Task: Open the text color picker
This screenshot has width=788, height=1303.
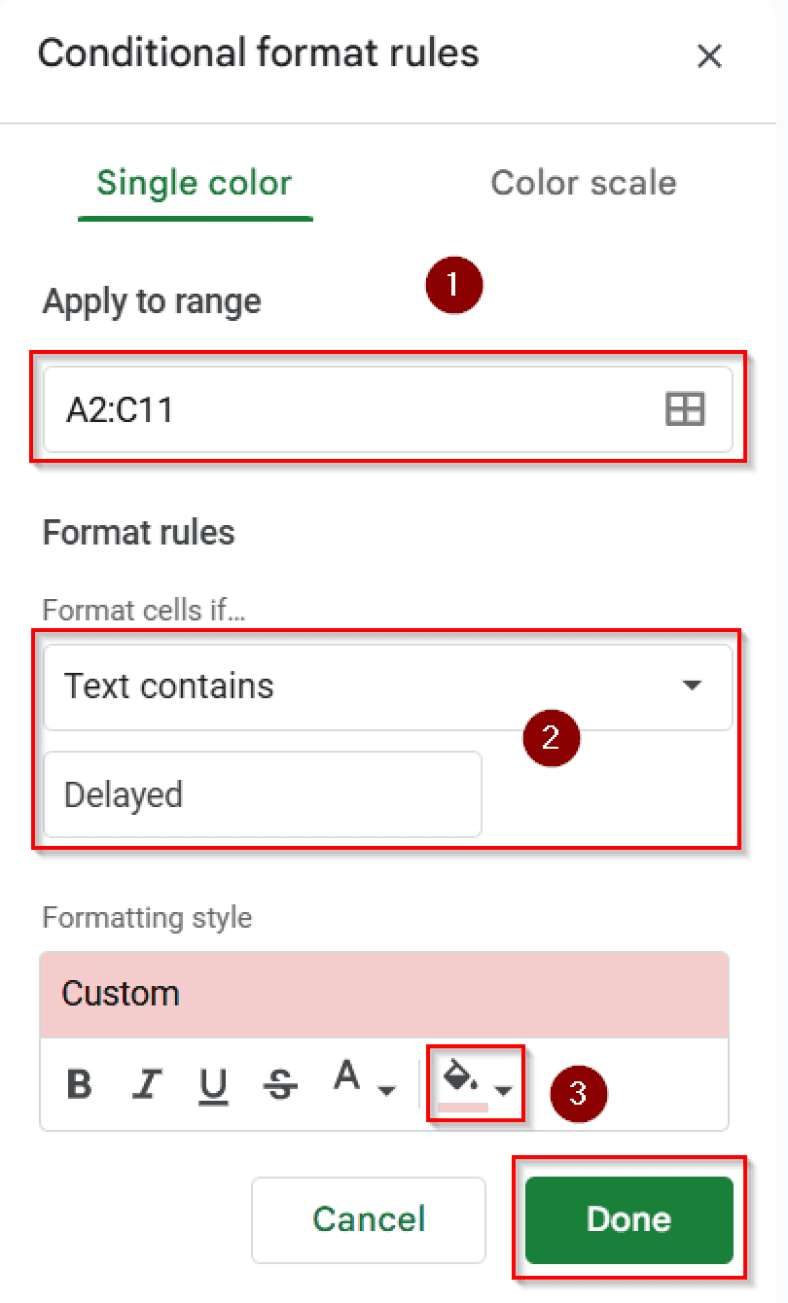Action: pyautogui.click(x=347, y=1076)
